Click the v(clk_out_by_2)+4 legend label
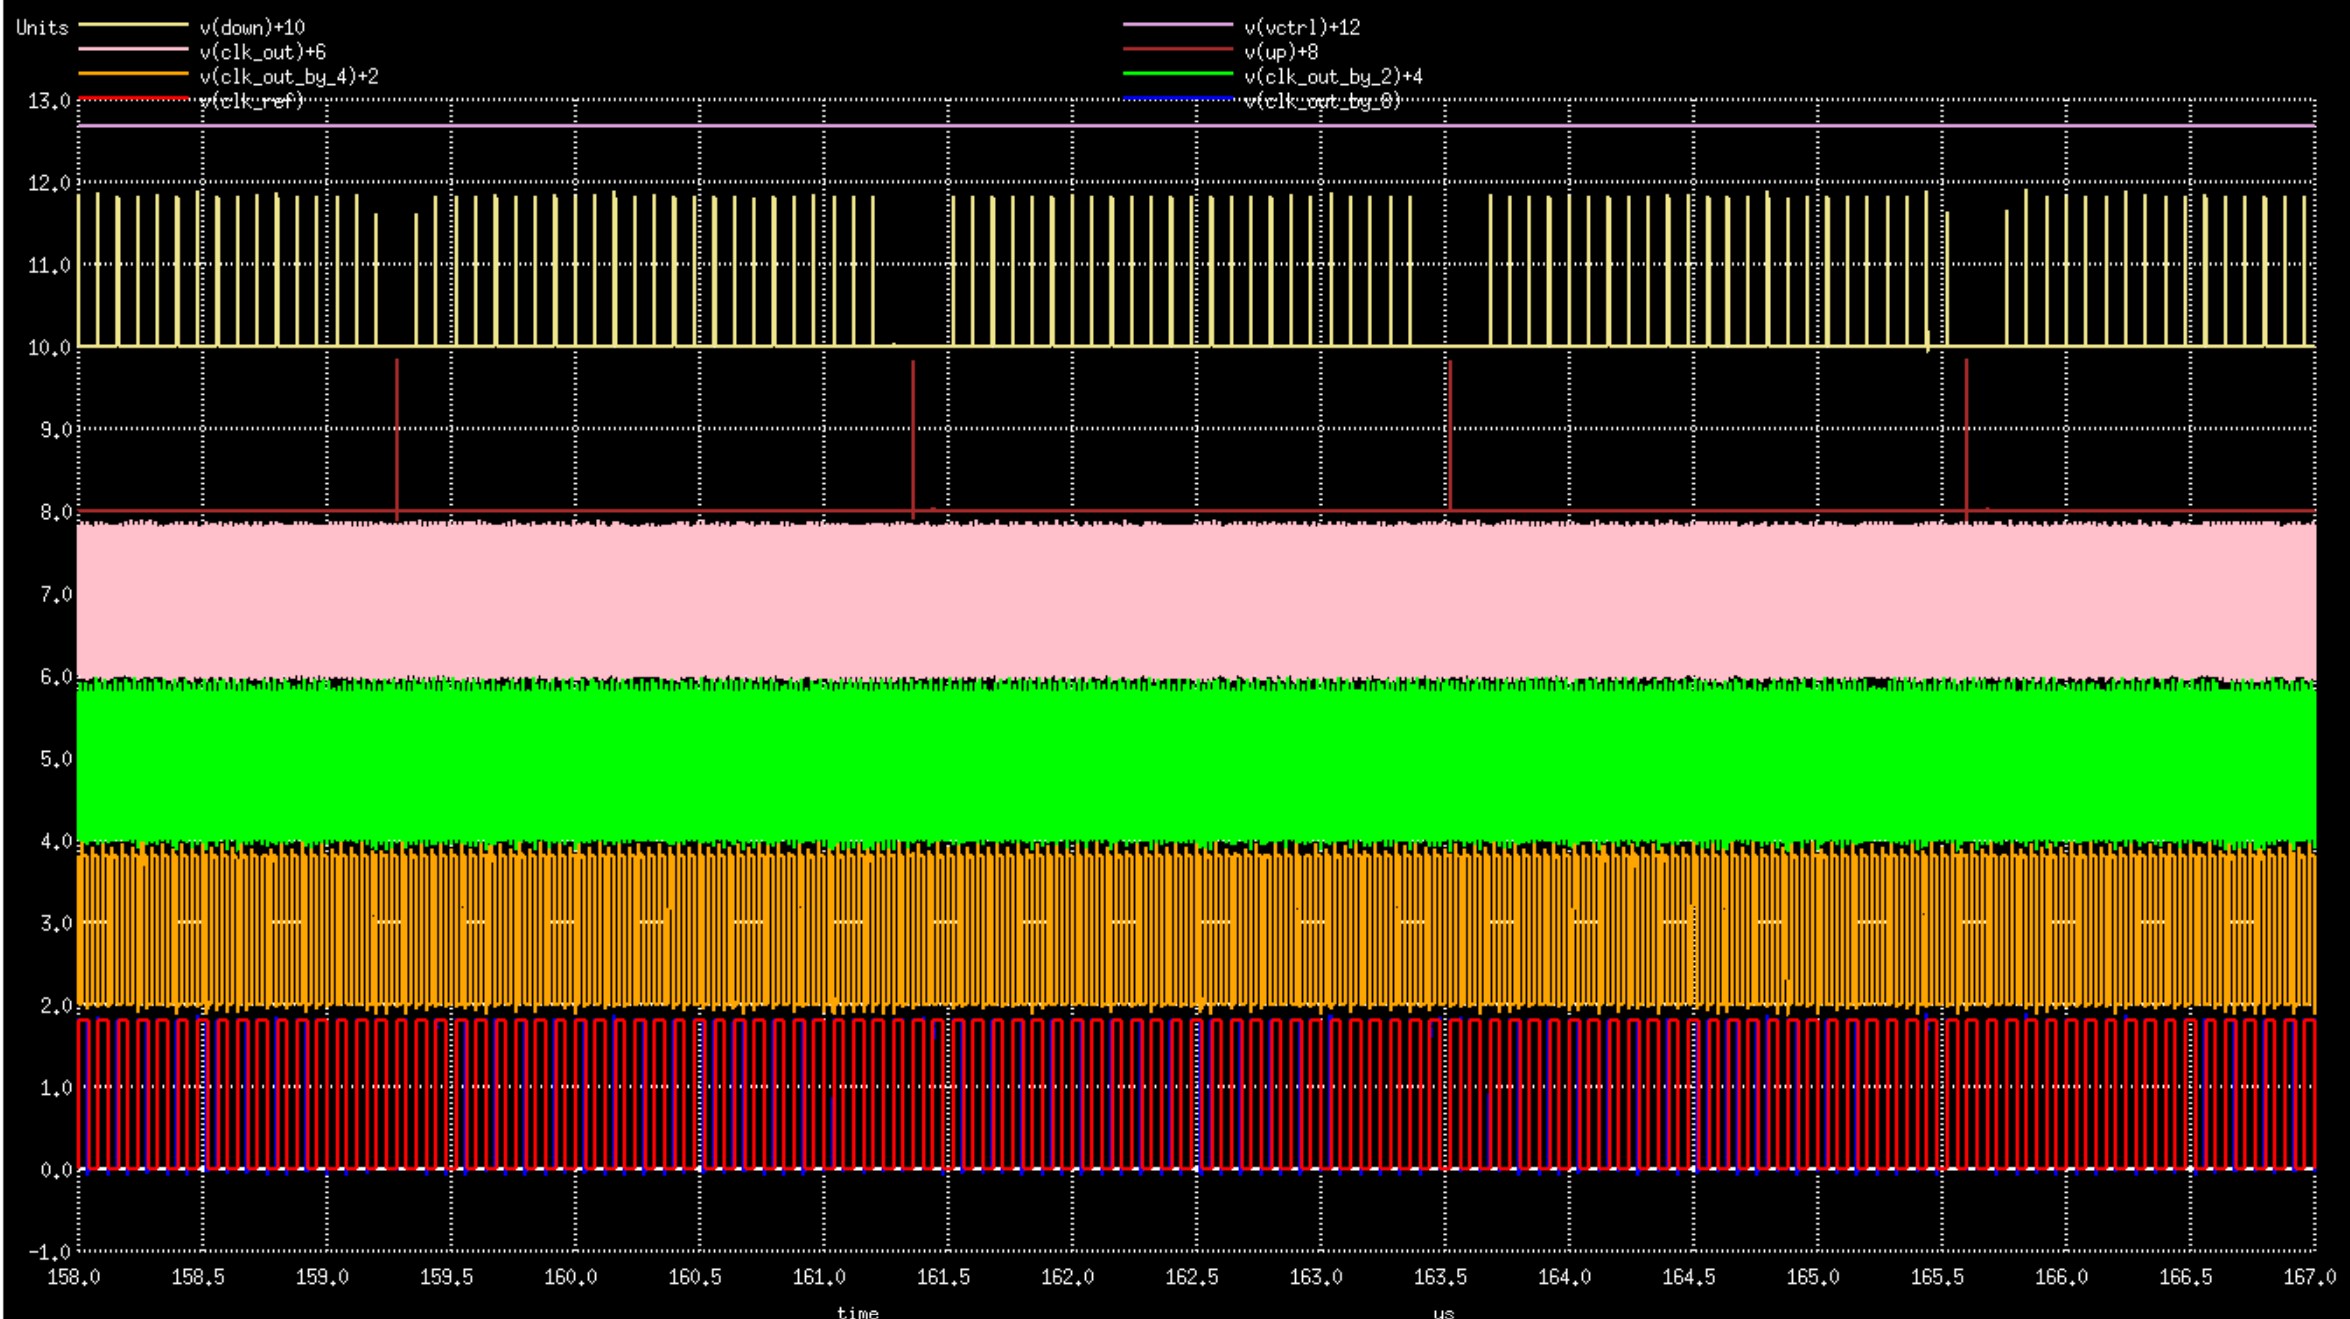The image size is (2350, 1319). 1333,77
